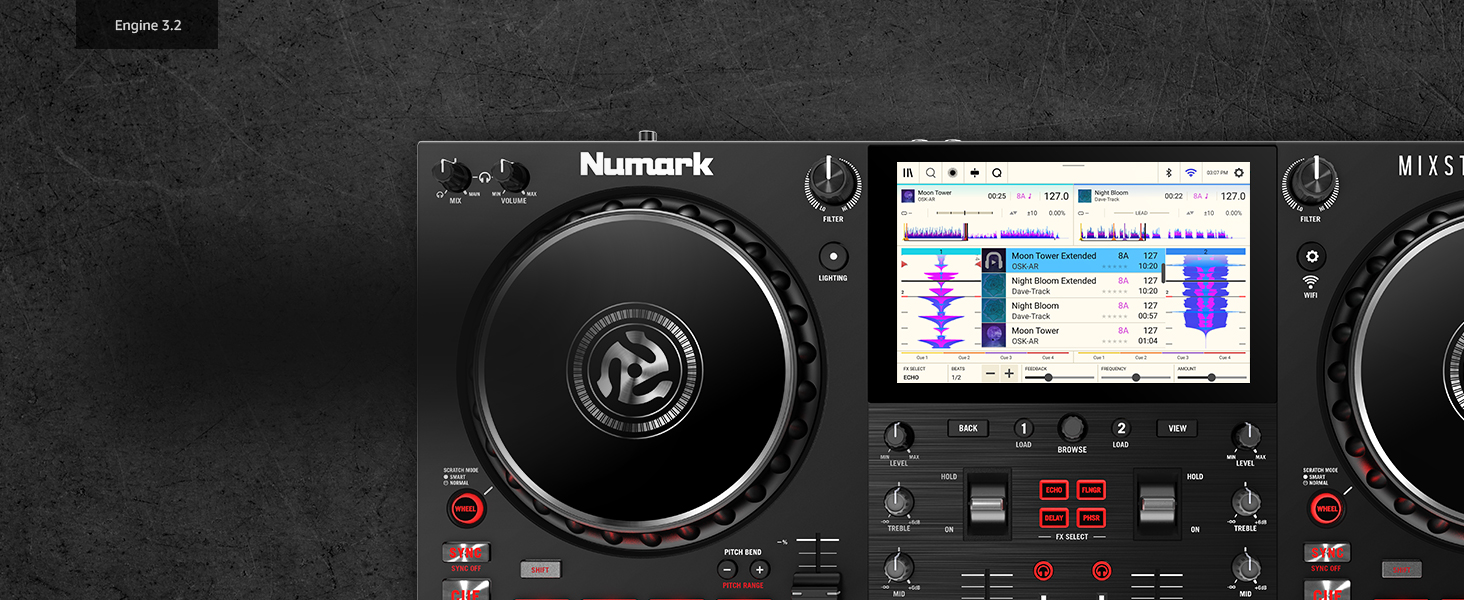Open the library collection icon on touchscreen

pyautogui.click(x=909, y=172)
